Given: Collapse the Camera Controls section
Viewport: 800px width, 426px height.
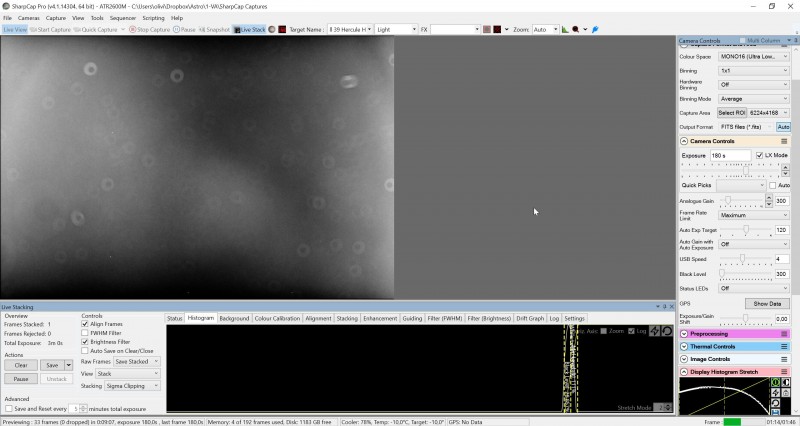Looking at the screenshot, I should 684,141.
